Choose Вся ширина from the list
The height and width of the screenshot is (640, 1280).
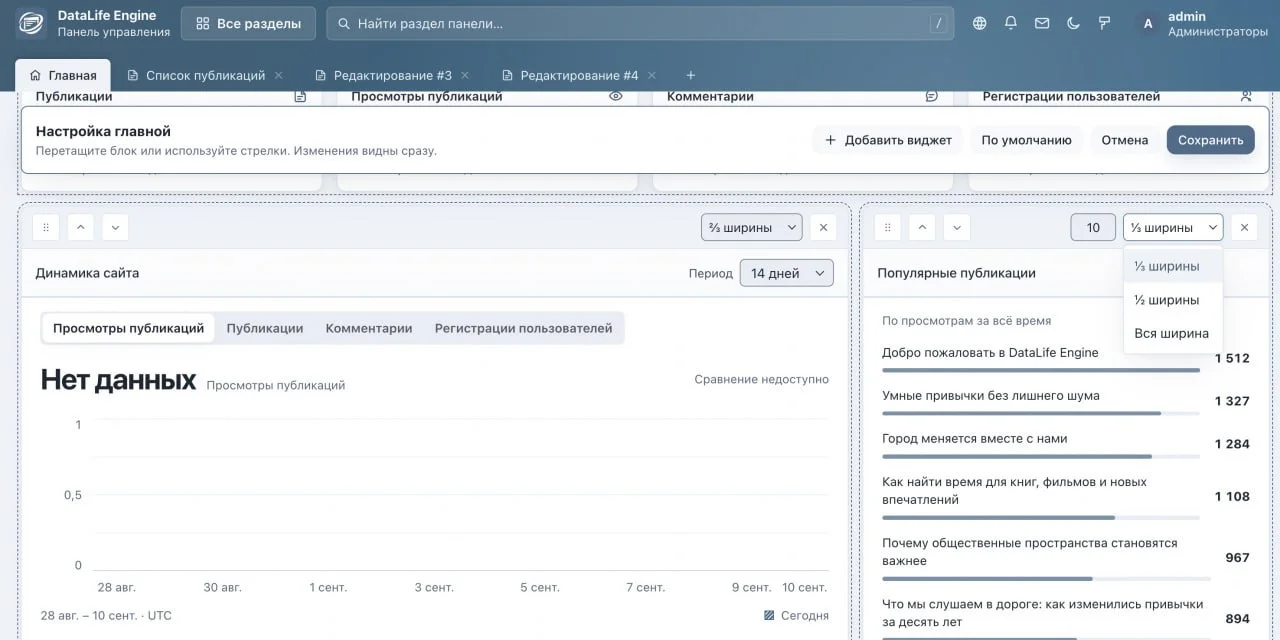coord(1172,333)
